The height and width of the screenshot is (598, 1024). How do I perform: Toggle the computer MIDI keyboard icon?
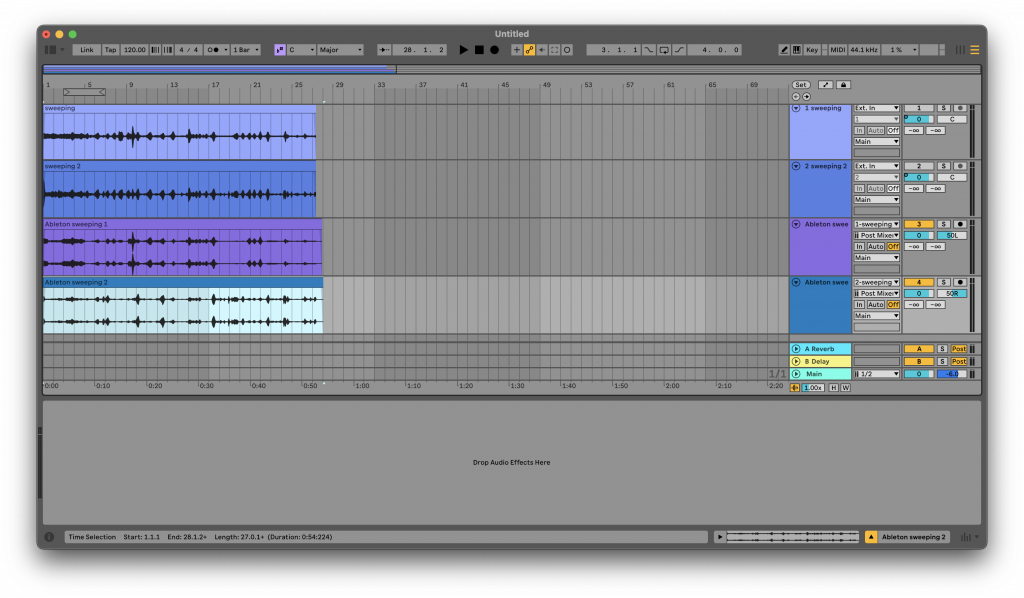[797, 50]
